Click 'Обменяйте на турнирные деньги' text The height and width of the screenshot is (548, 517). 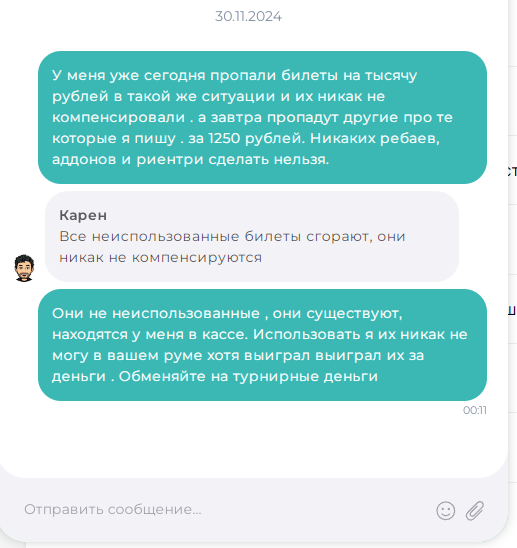coord(248,376)
